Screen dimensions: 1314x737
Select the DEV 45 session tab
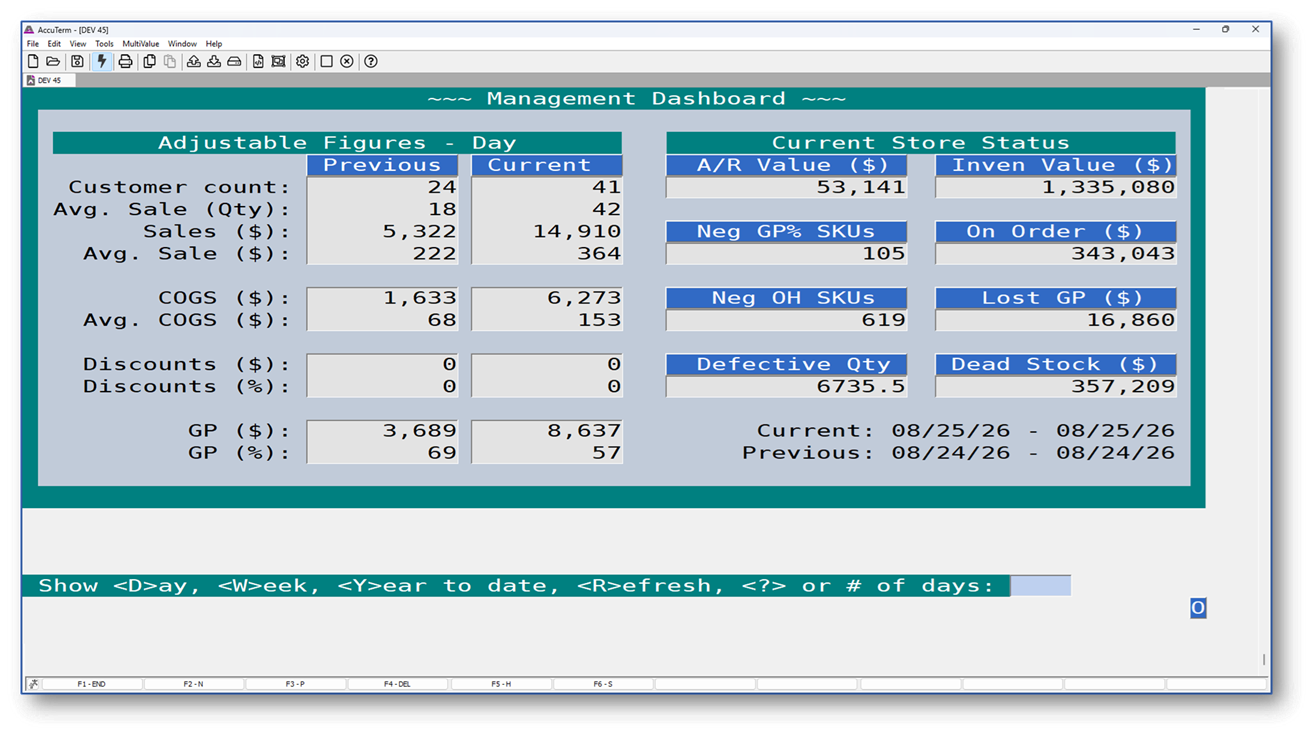(x=48, y=80)
